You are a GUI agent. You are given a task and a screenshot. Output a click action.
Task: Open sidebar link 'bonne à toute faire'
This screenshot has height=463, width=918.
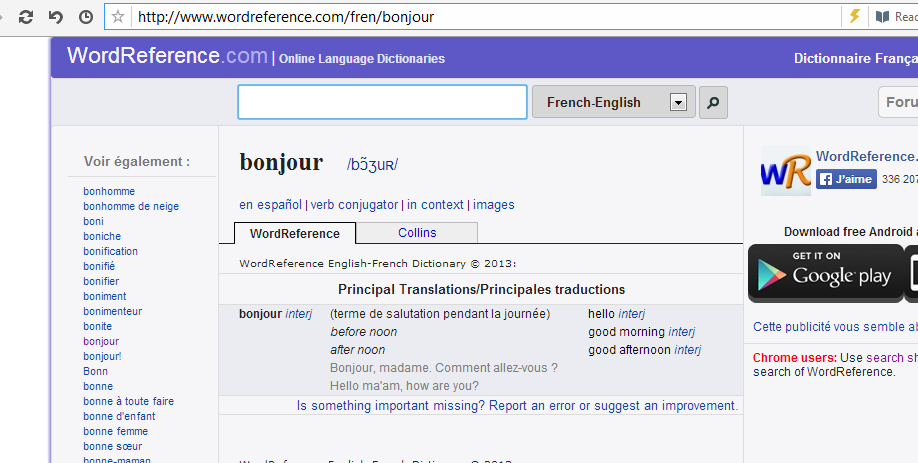tap(129, 402)
